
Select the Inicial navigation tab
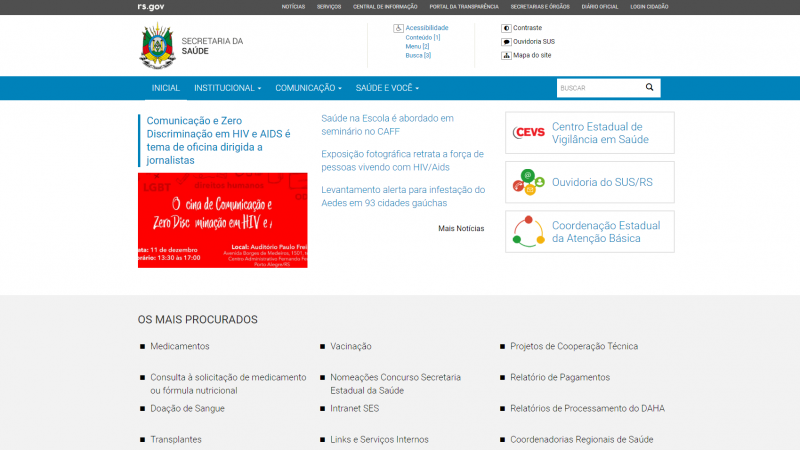click(x=165, y=88)
